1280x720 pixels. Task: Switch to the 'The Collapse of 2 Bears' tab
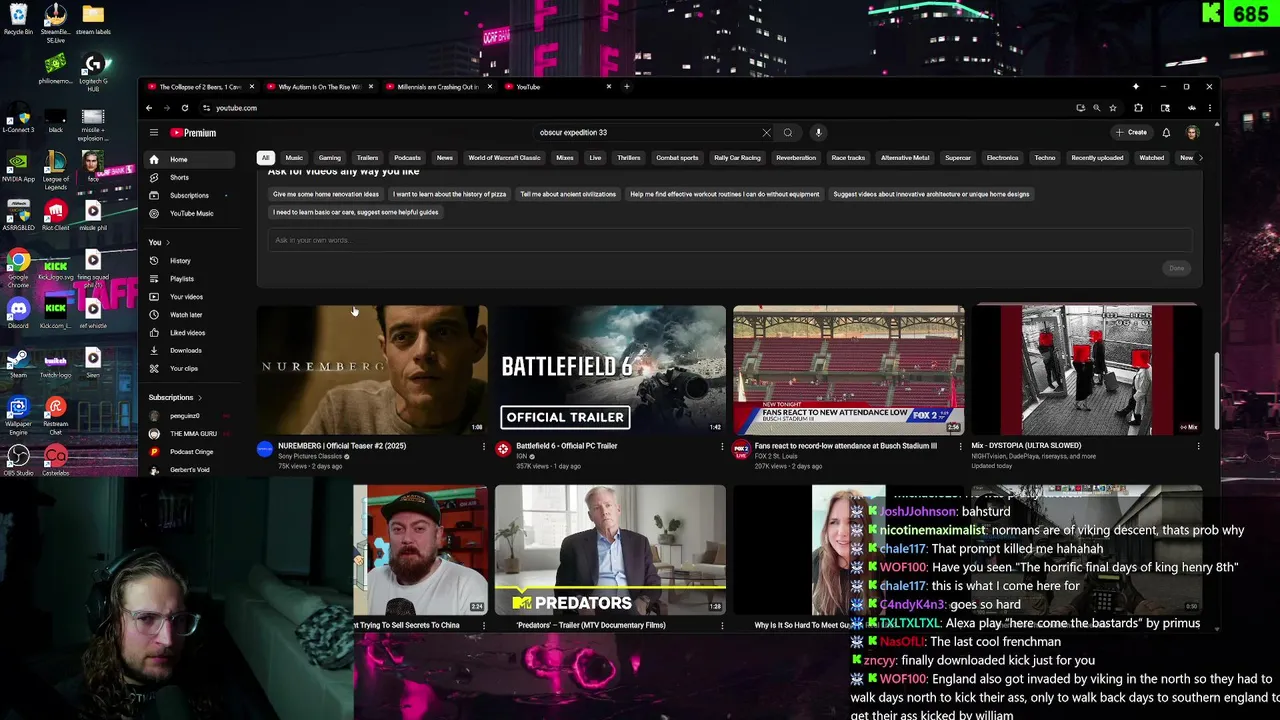pyautogui.click(x=200, y=87)
